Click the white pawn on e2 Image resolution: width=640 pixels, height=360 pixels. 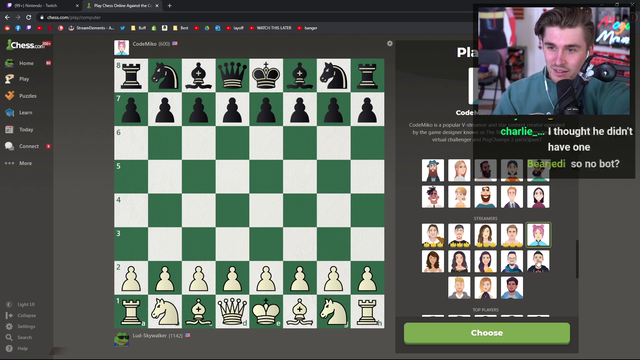(x=266, y=278)
